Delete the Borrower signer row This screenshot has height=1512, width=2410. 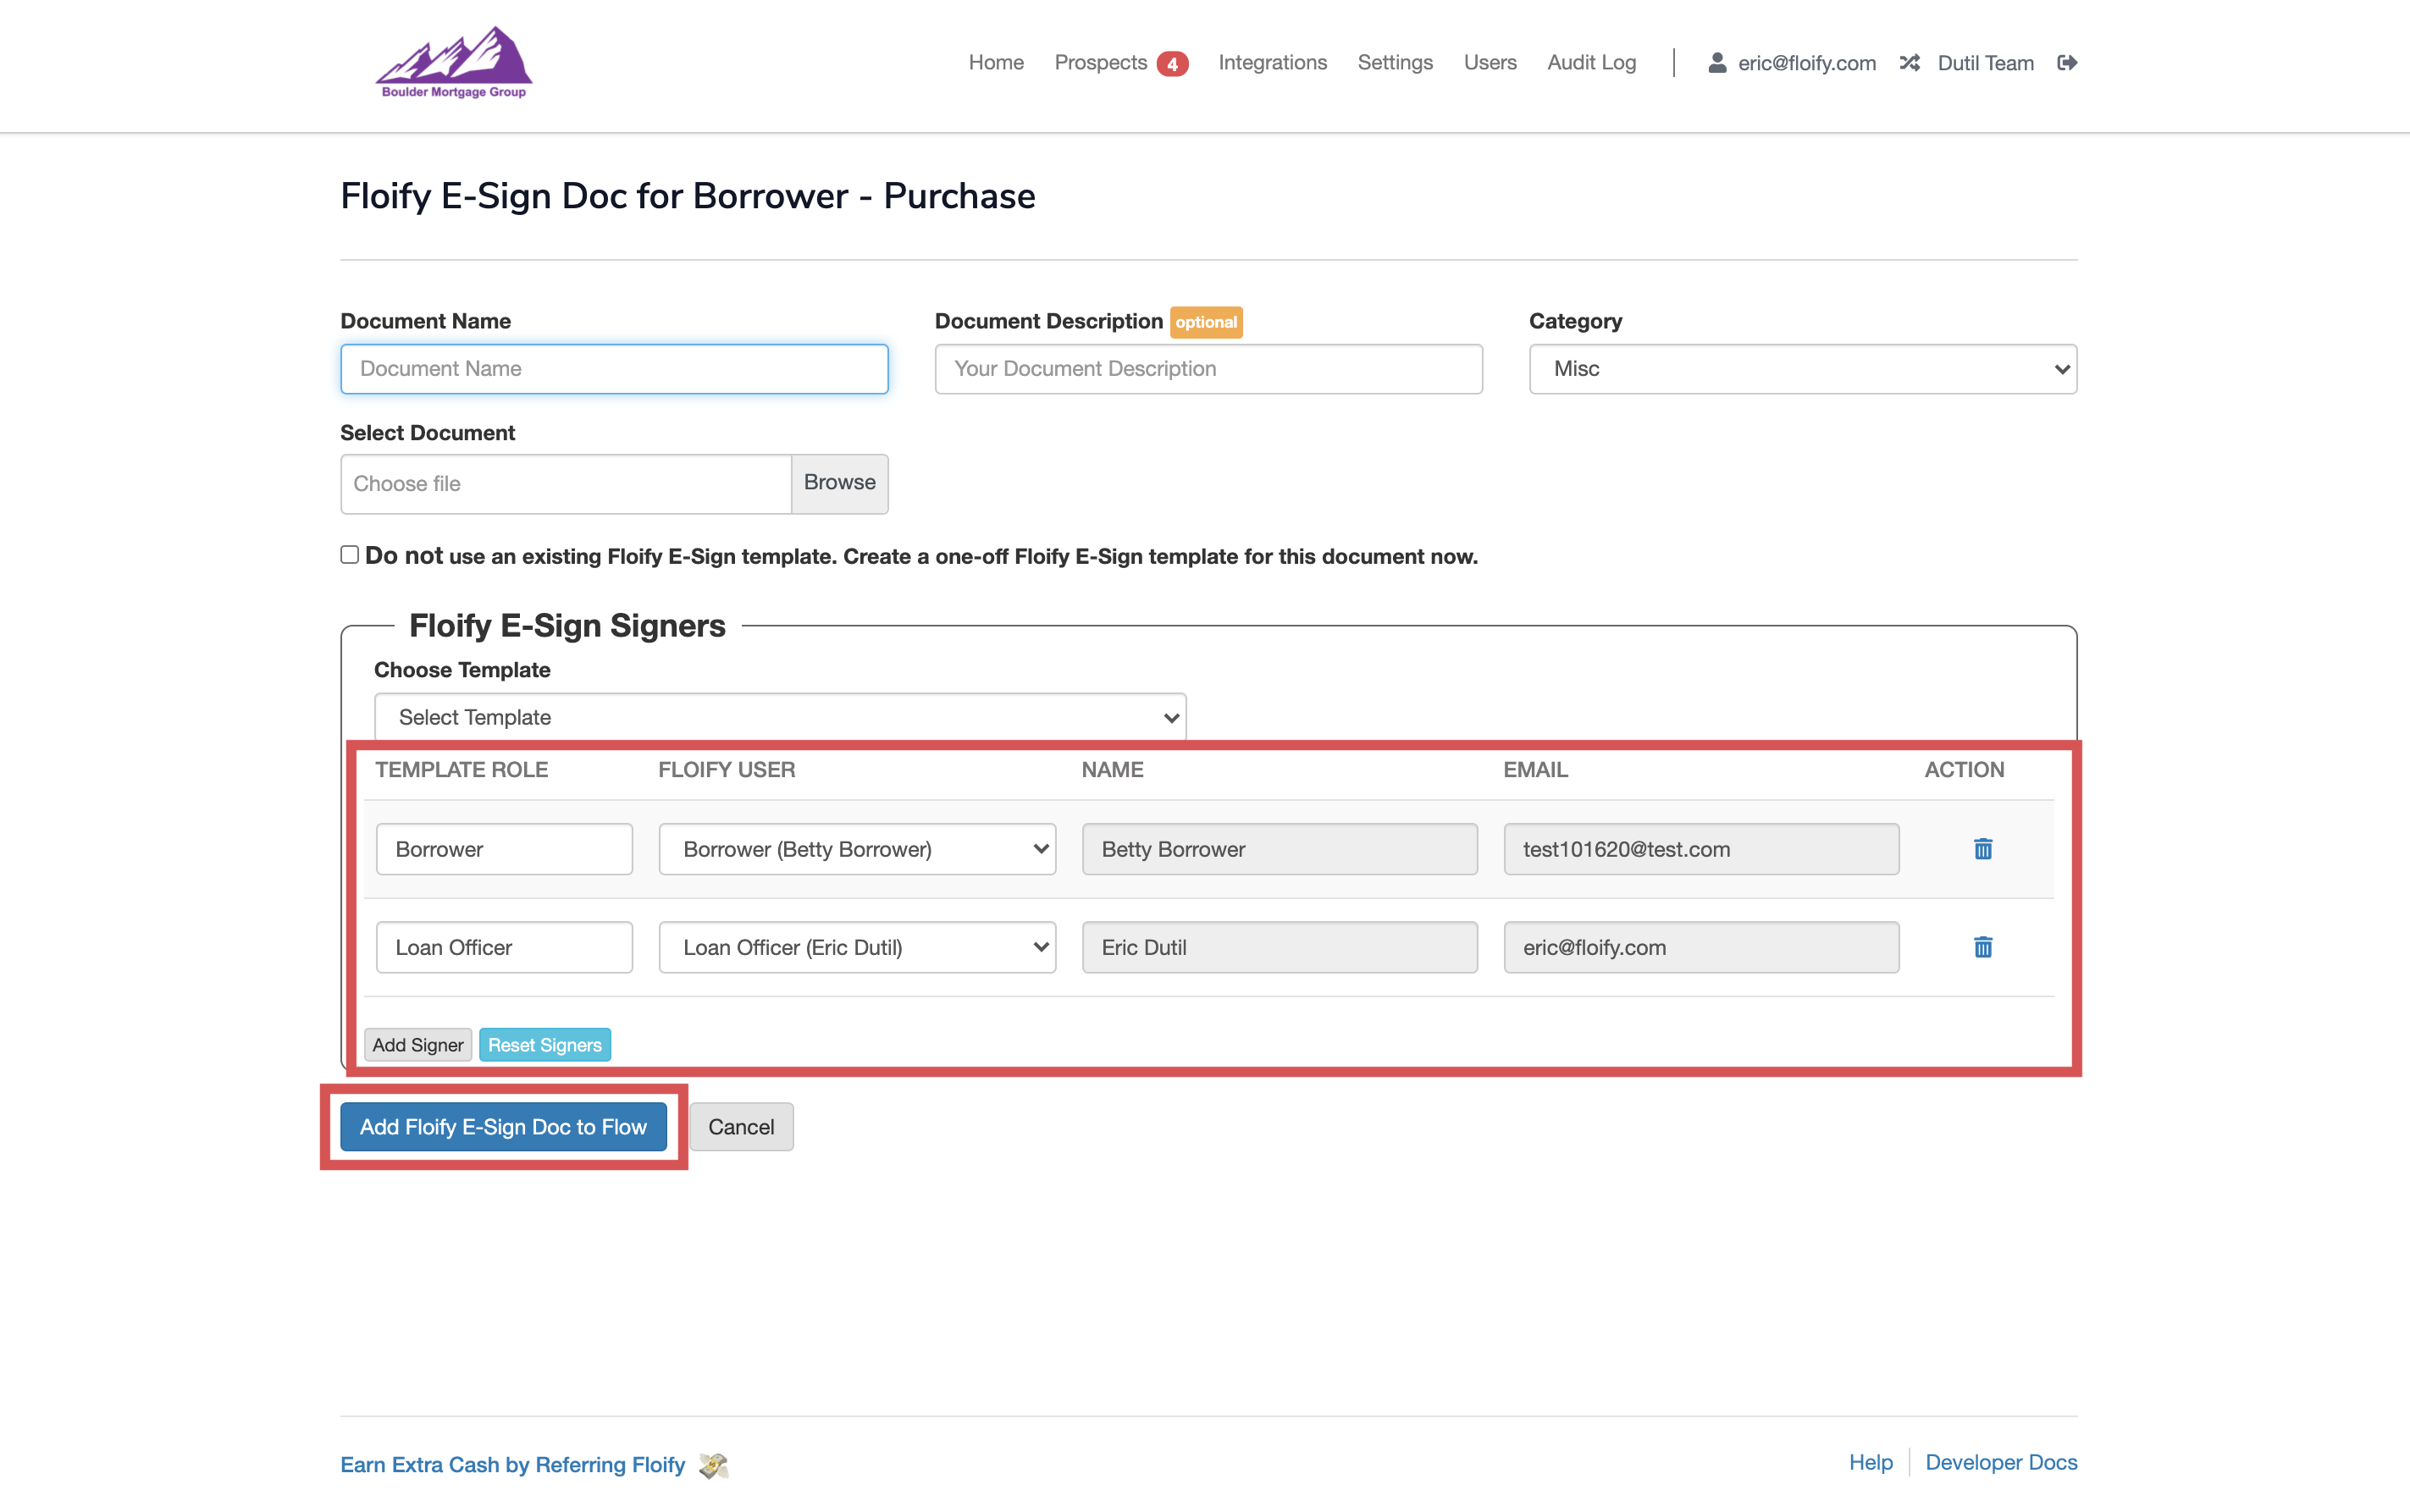[x=1982, y=849]
